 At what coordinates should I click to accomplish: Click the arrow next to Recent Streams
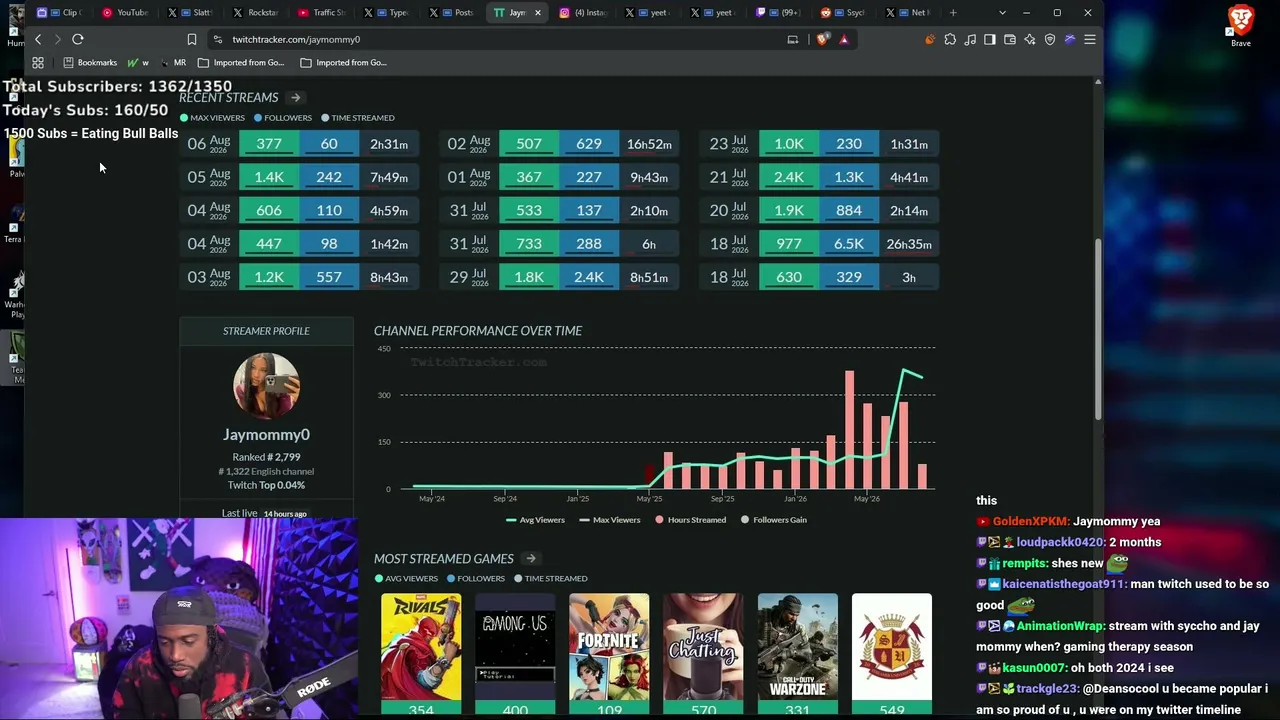pyautogui.click(x=295, y=97)
